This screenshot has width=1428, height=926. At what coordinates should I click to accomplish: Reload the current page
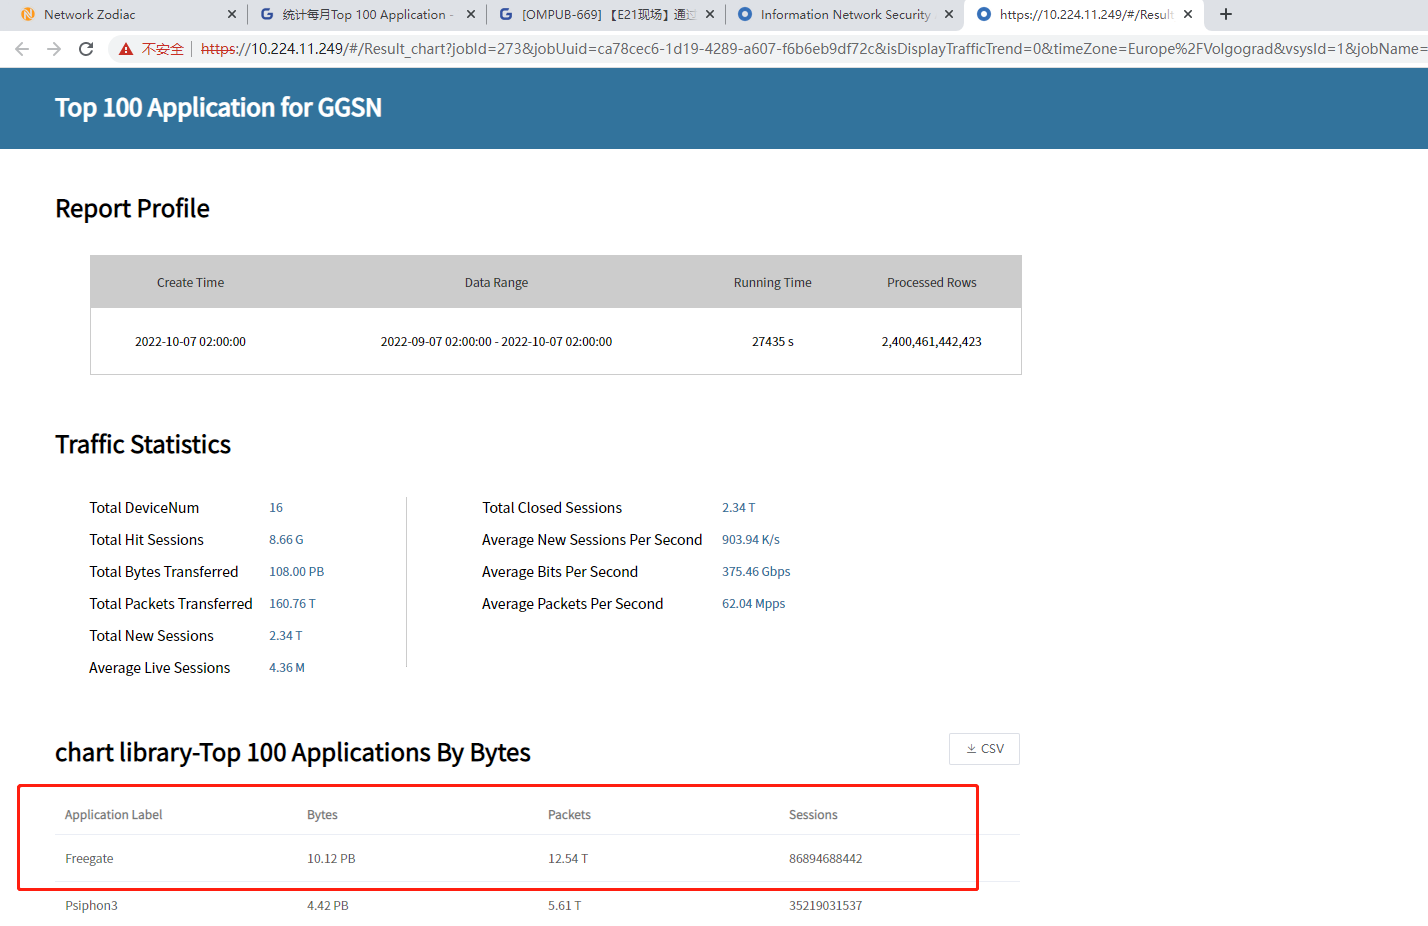(x=86, y=49)
